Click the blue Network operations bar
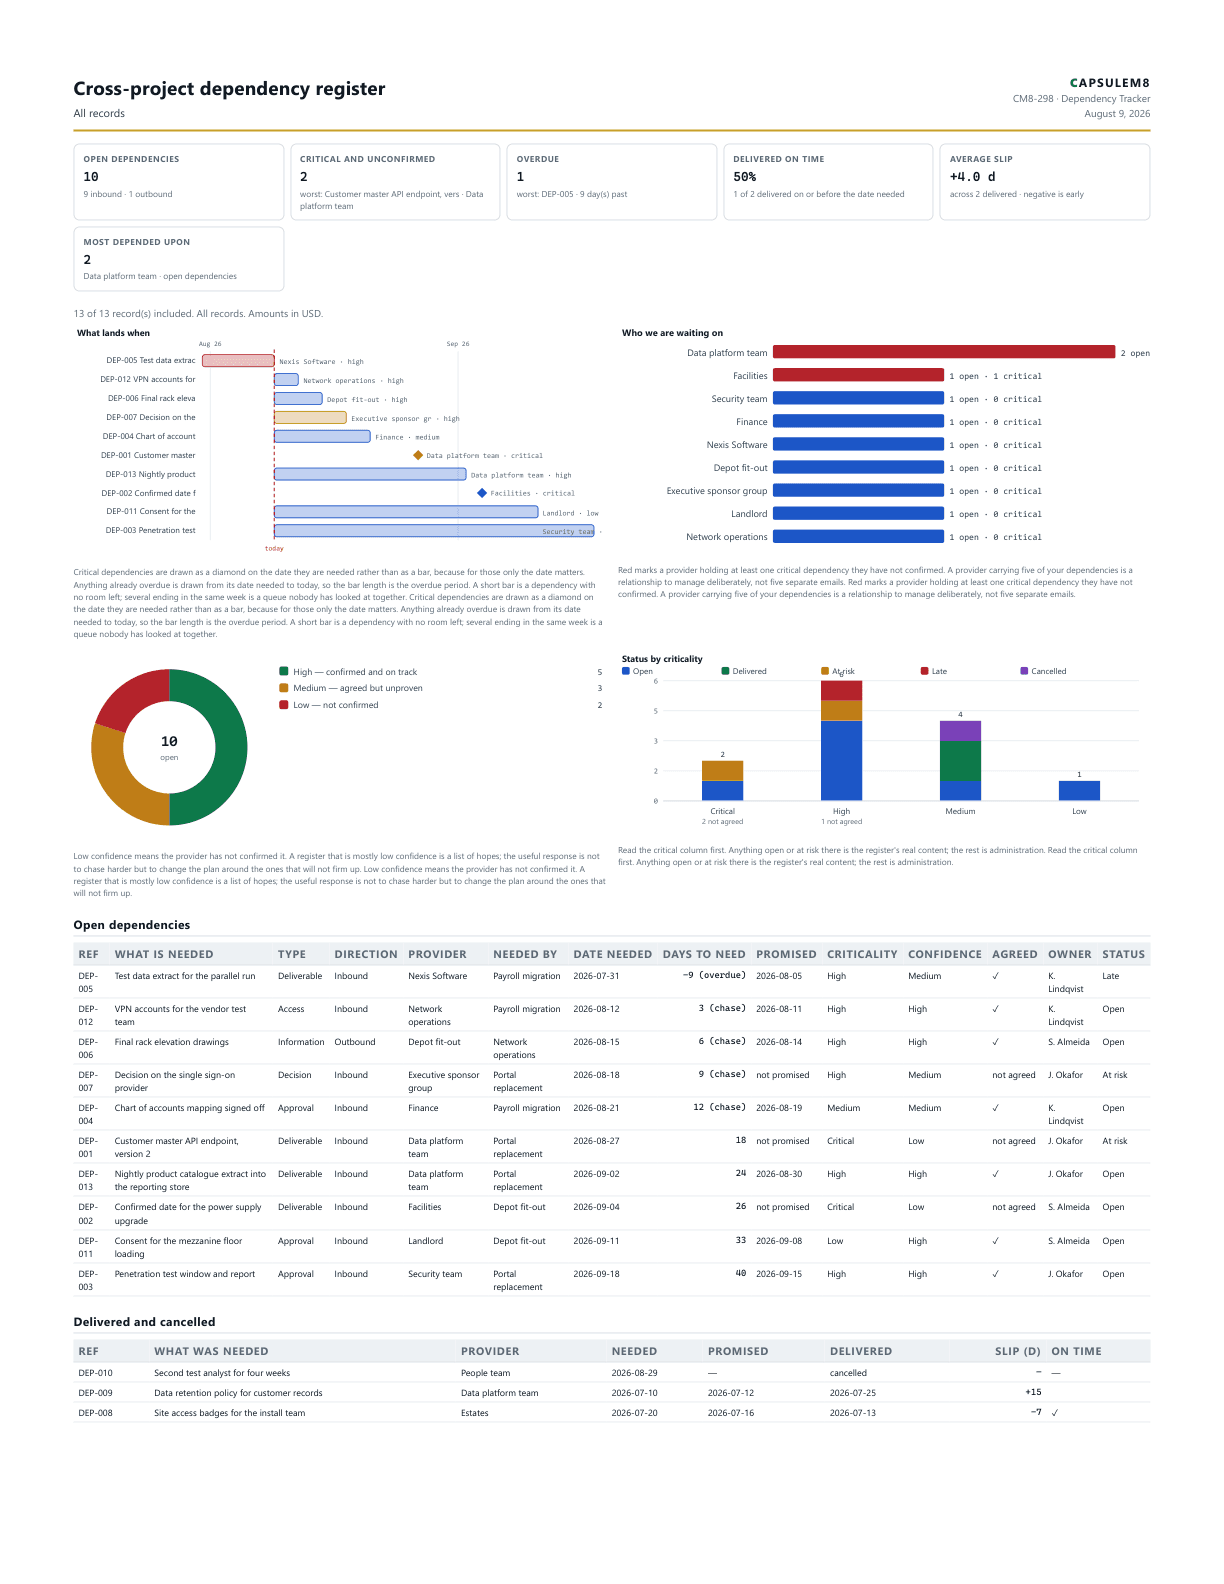Image resolution: width=1224 pixels, height=1584 pixels. point(858,536)
